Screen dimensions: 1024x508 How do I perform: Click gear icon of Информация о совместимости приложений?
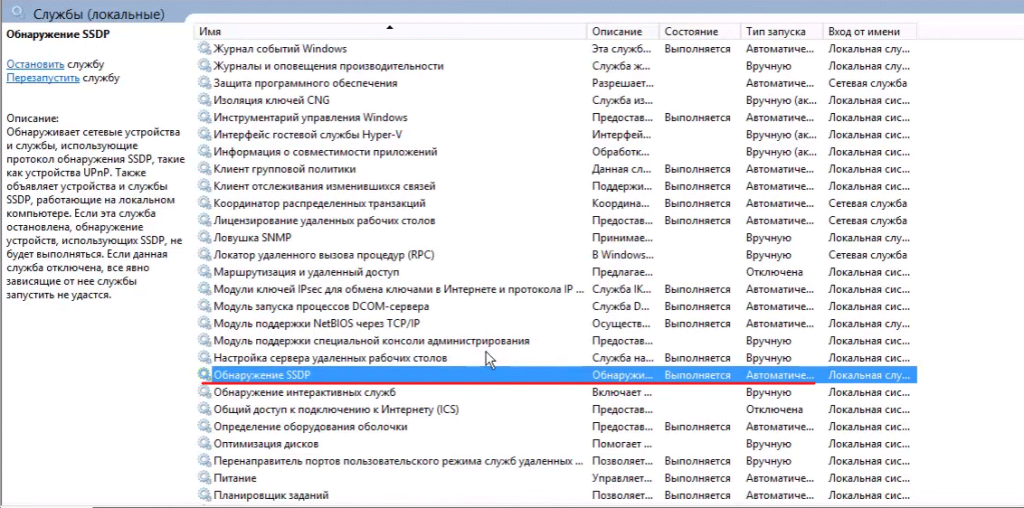point(204,151)
